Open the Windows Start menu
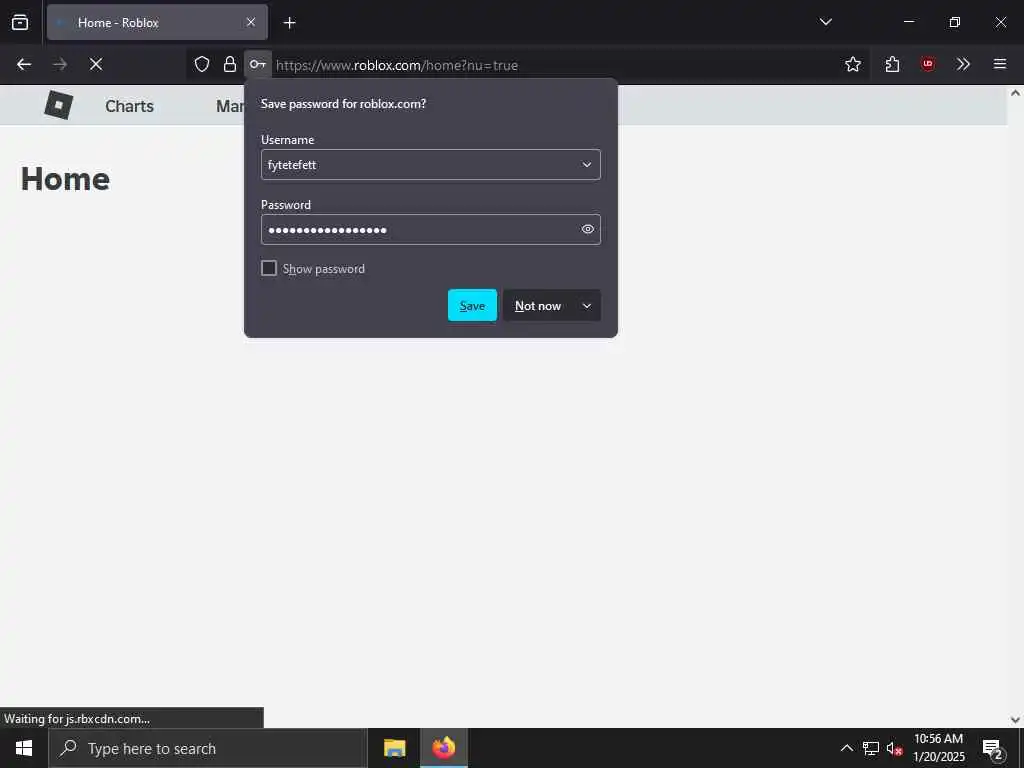This screenshot has height=768, width=1024. (24, 748)
